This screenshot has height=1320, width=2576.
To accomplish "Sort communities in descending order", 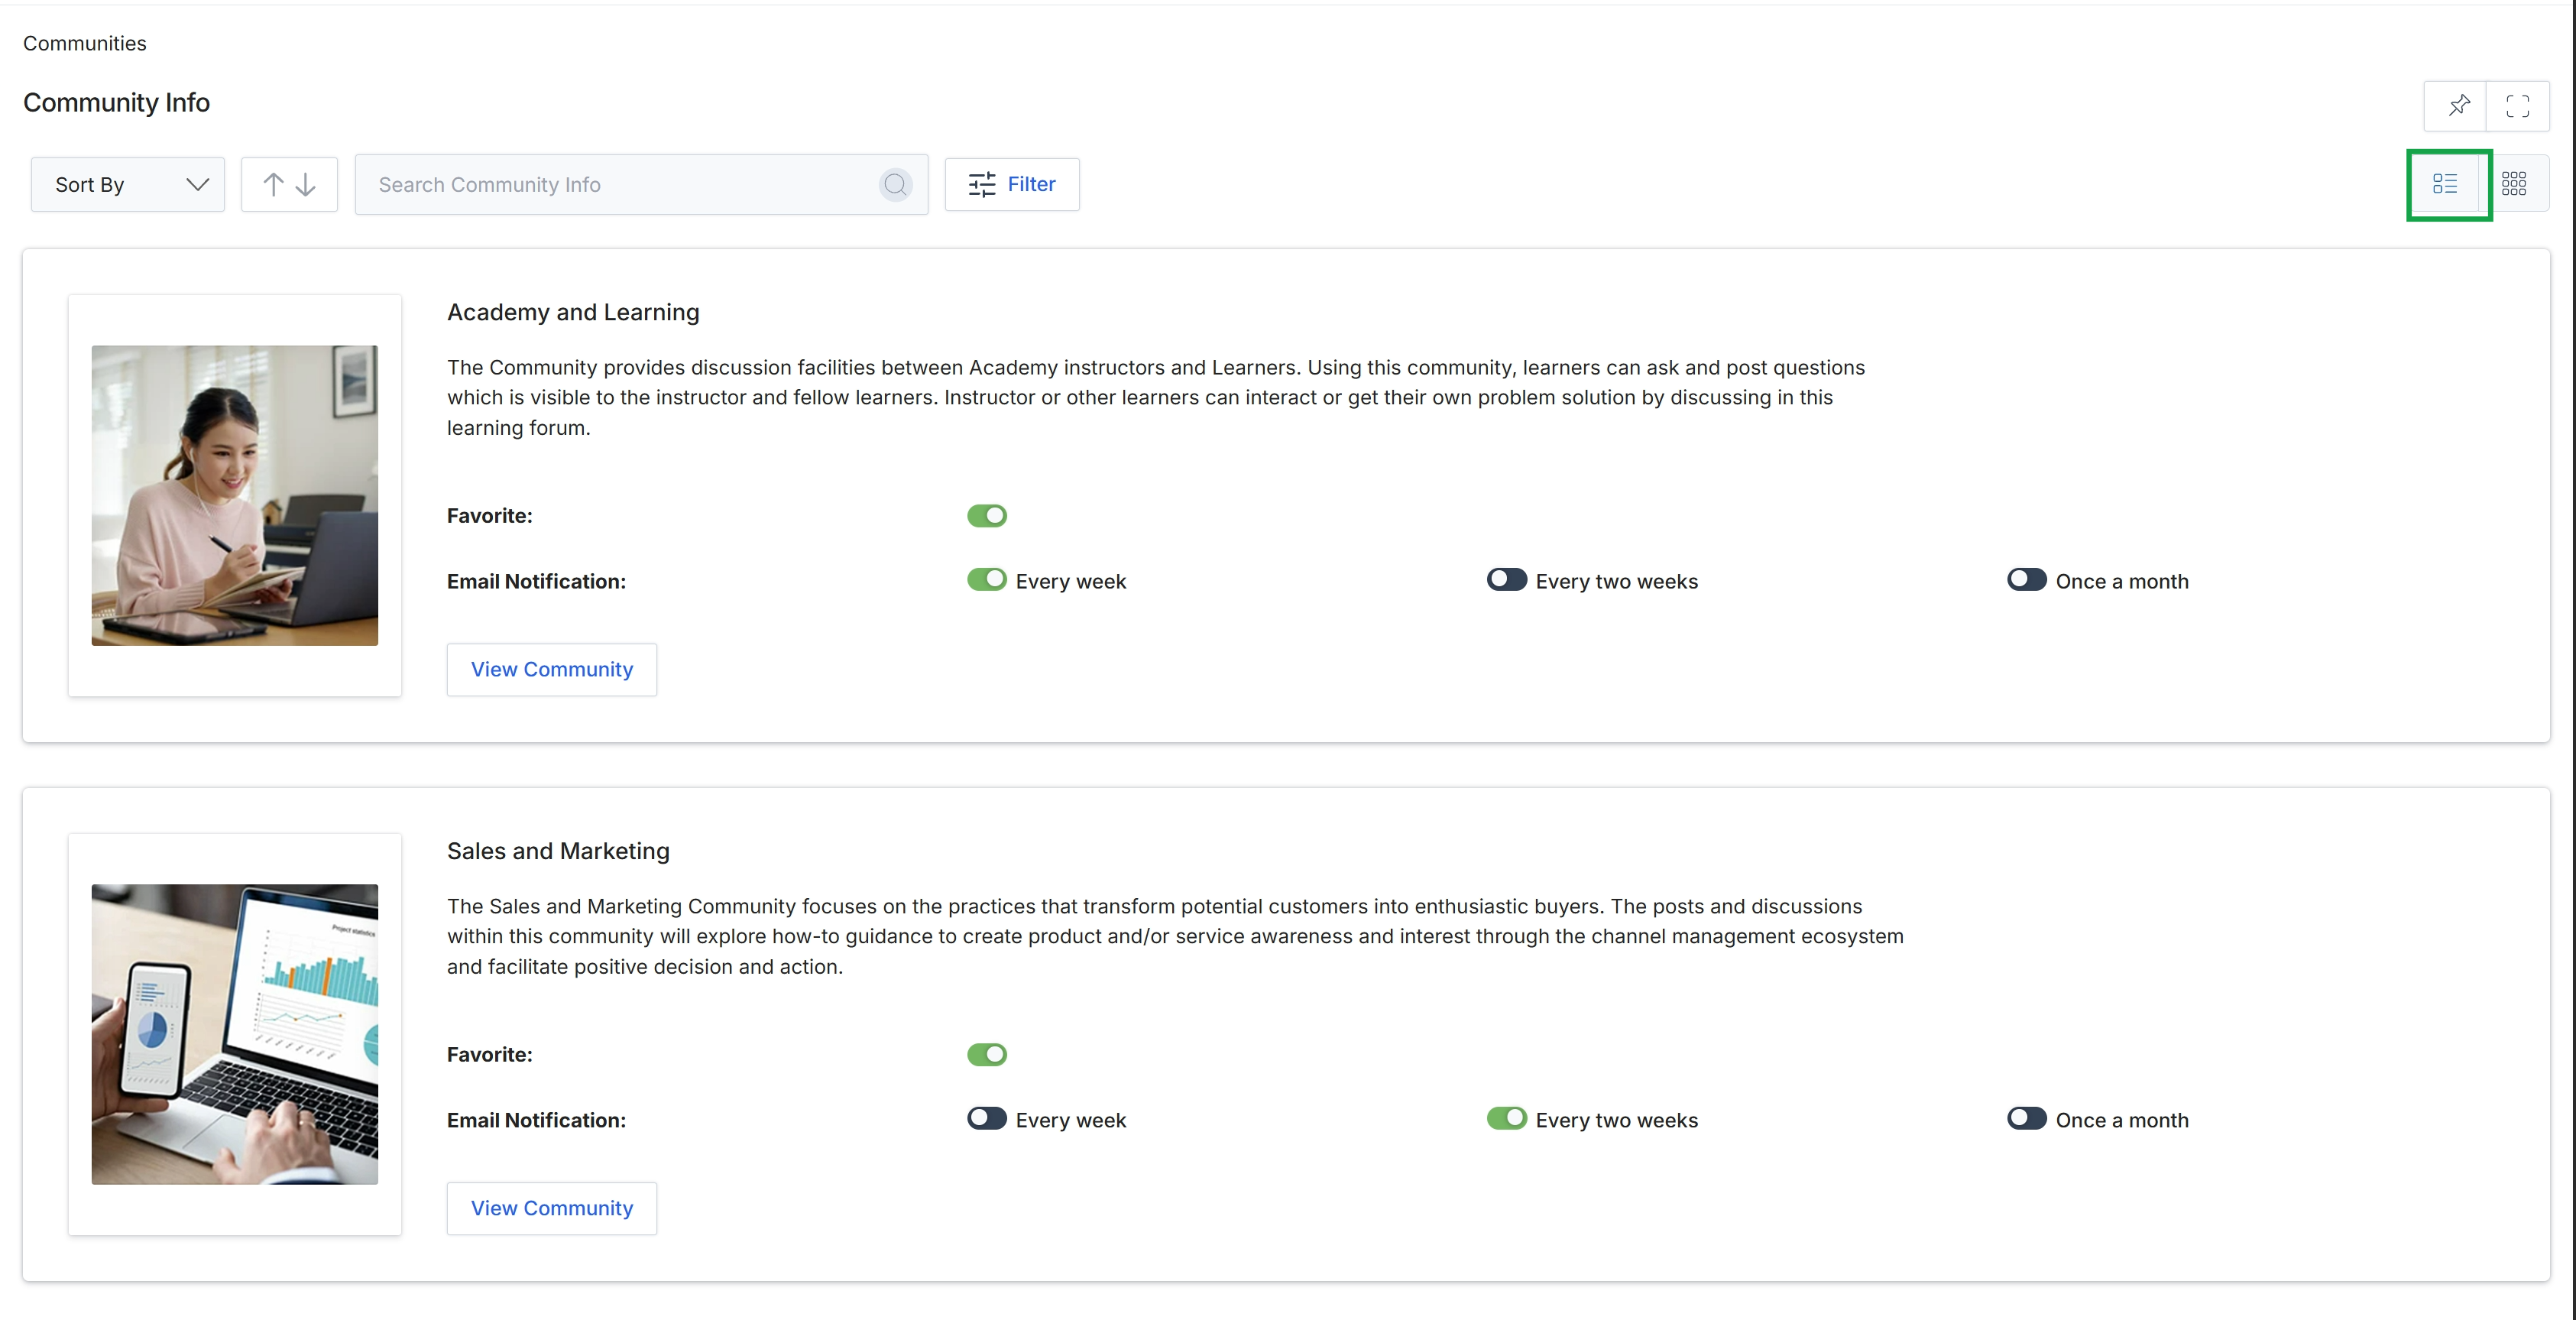I will (x=306, y=184).
